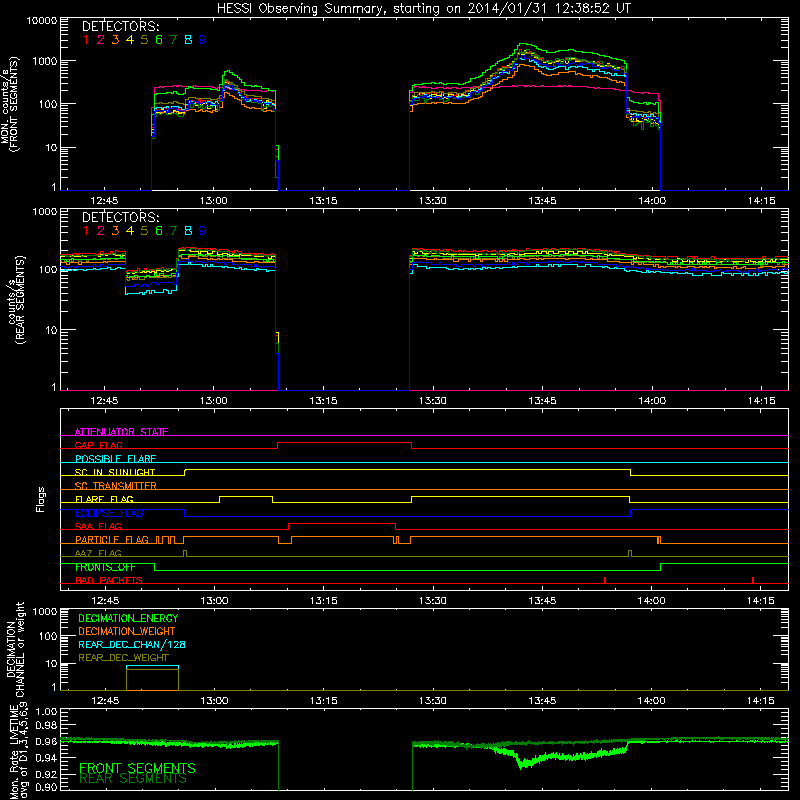Select detector 2 in the front segments legend
The image size is (800, 800).
click(x=101, y=40)
